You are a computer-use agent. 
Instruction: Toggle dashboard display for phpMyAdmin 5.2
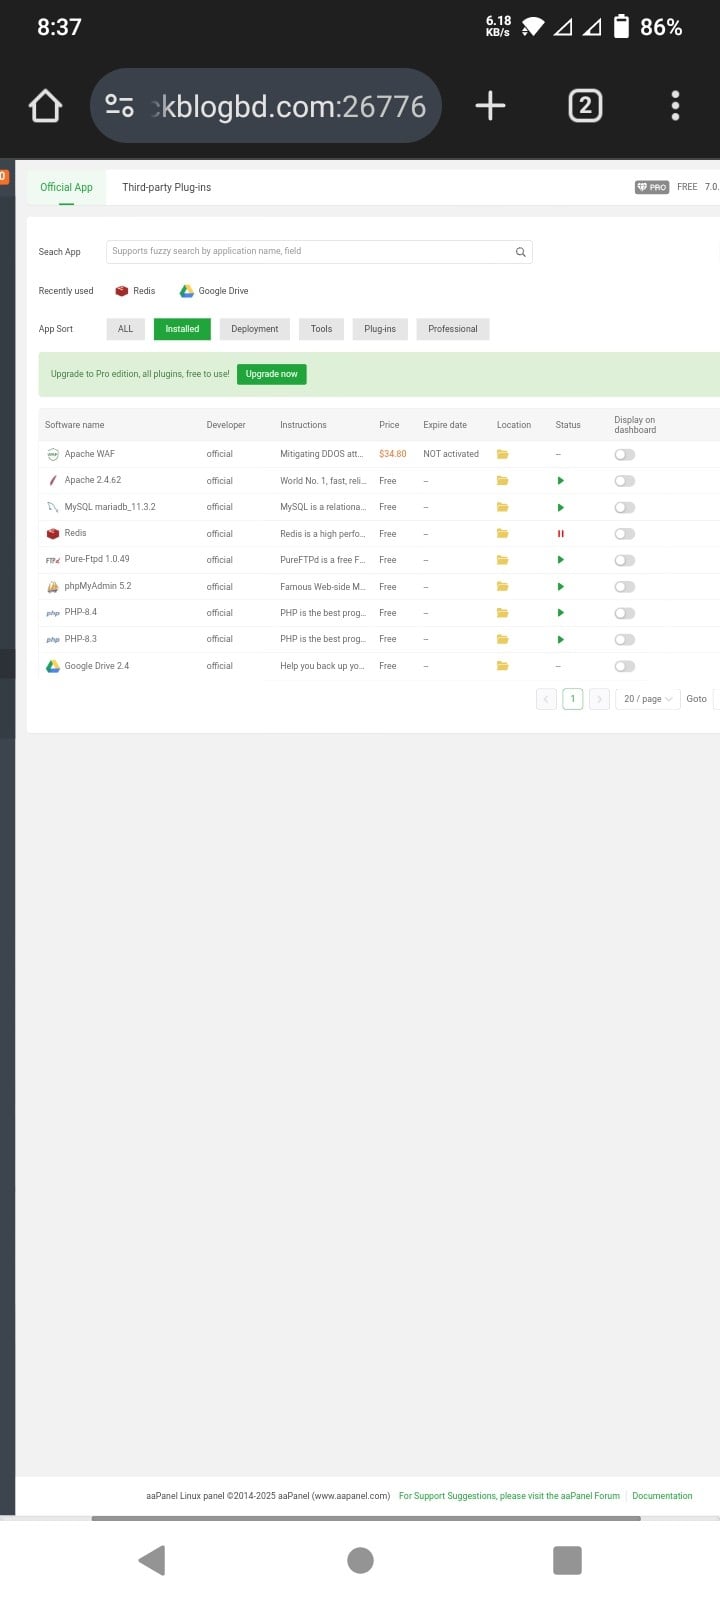coord(625,587)
